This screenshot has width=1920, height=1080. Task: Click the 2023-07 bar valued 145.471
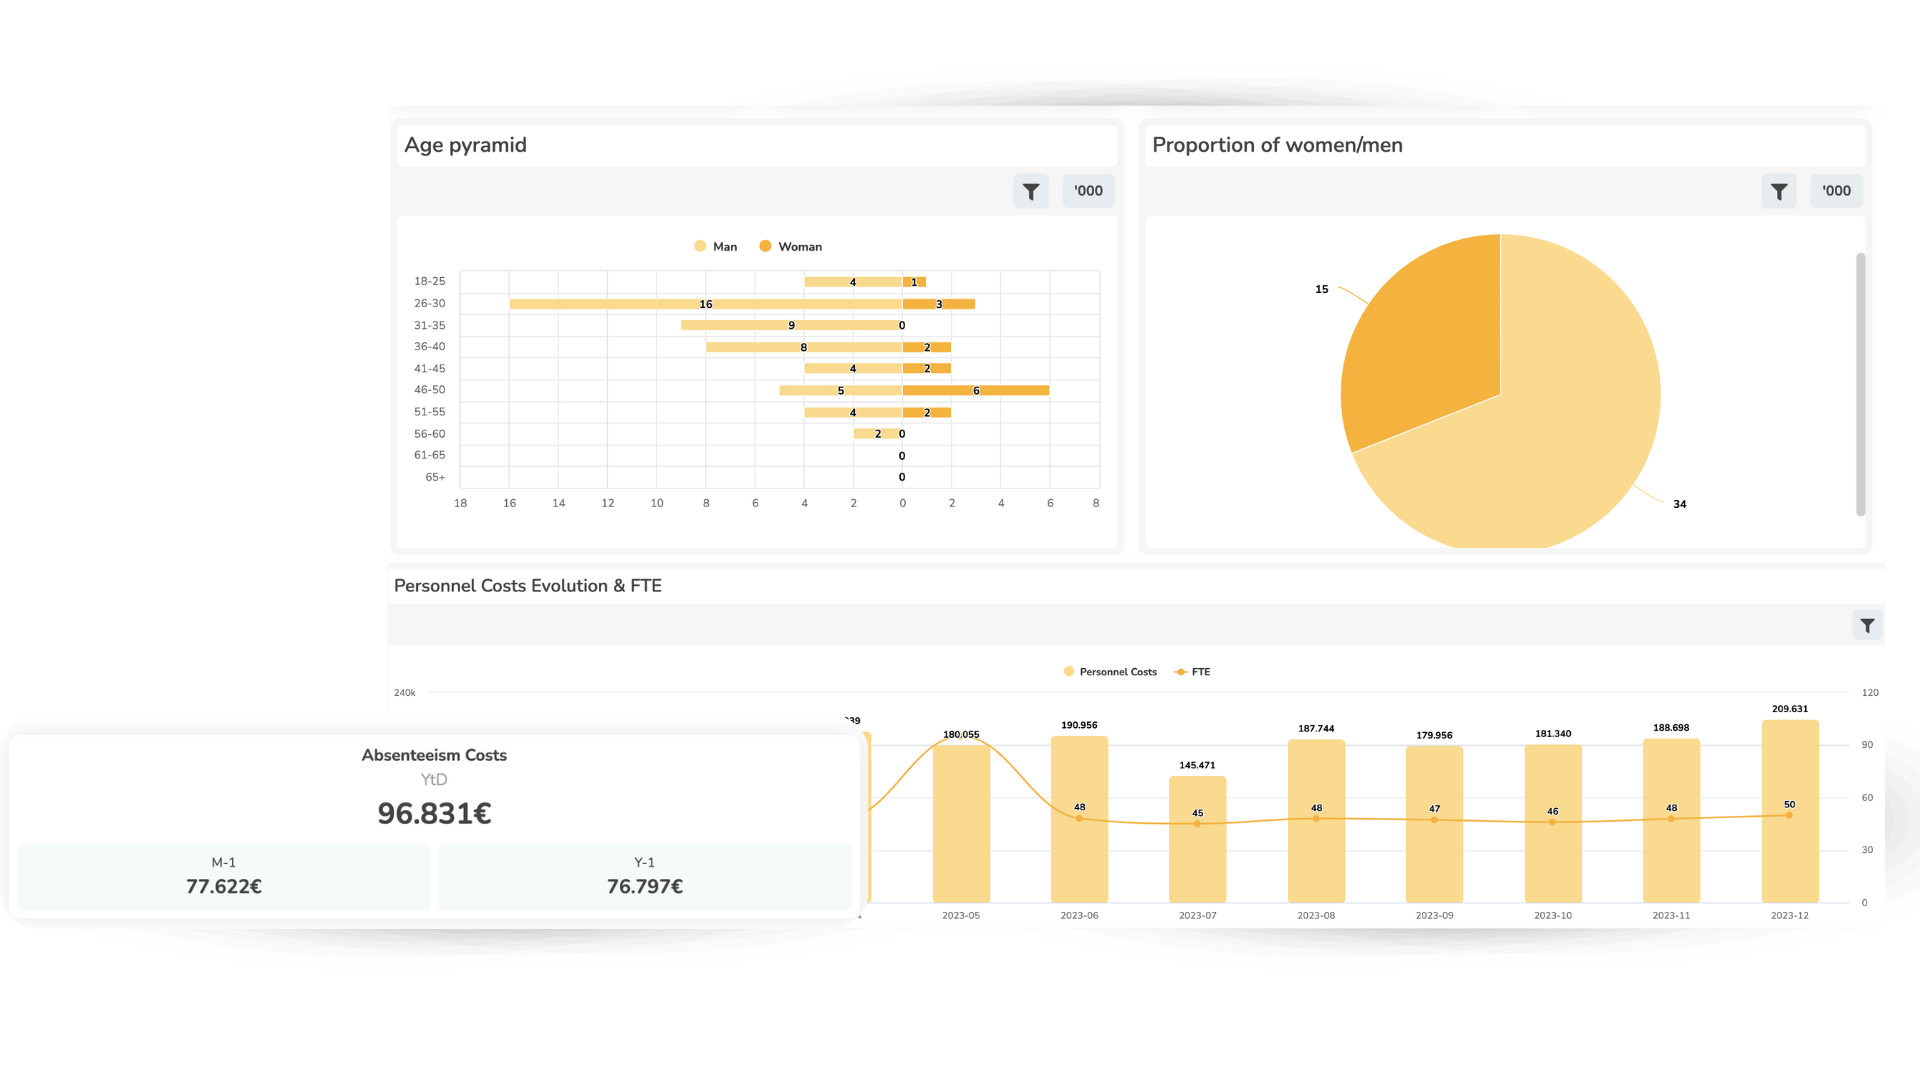[1197, 839]
